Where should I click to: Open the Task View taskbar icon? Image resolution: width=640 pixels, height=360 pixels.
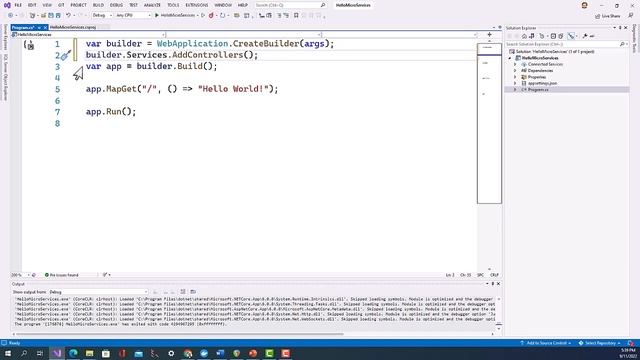click(x=40, y=353)
